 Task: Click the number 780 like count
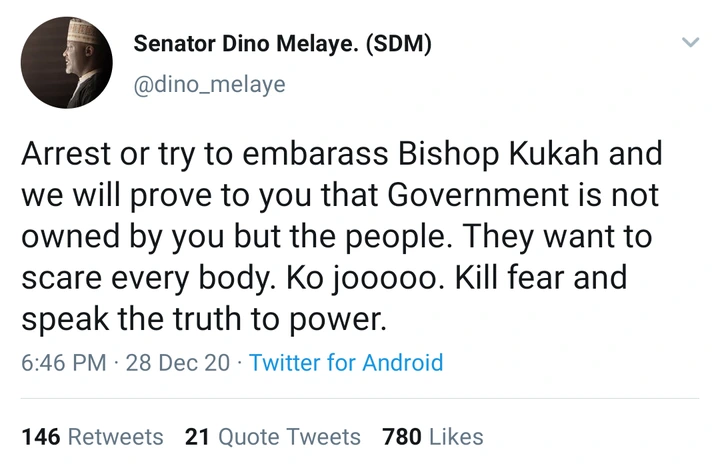pos(401,437)
